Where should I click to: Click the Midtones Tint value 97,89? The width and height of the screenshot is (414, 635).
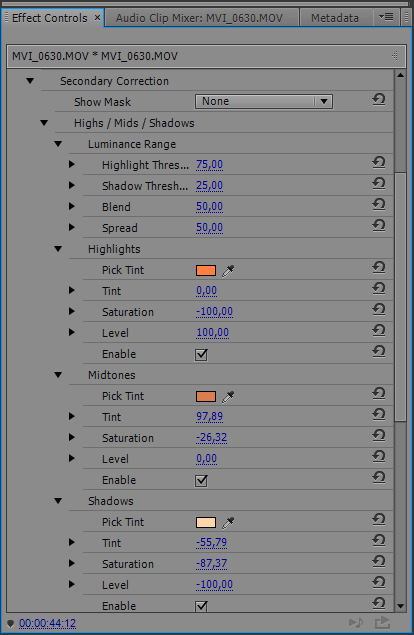tap(209, 417)
